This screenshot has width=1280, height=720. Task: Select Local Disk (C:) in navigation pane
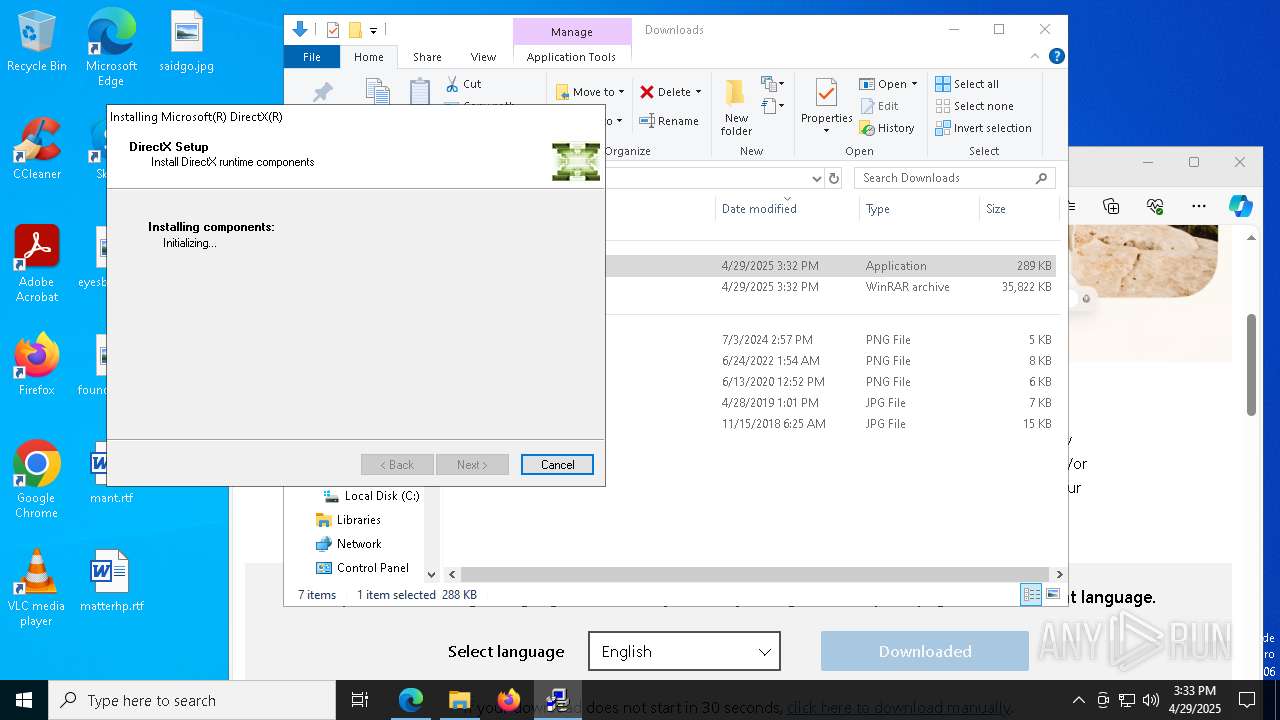tap(371, 496)
